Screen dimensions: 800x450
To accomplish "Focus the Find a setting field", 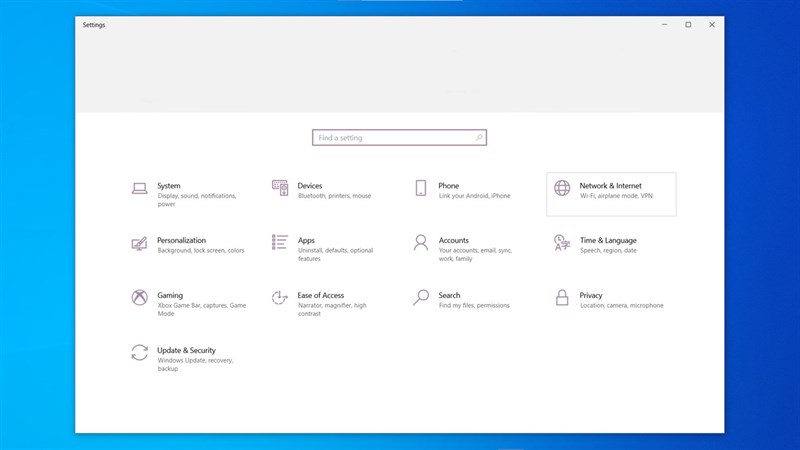I will [x=399, y=138].
